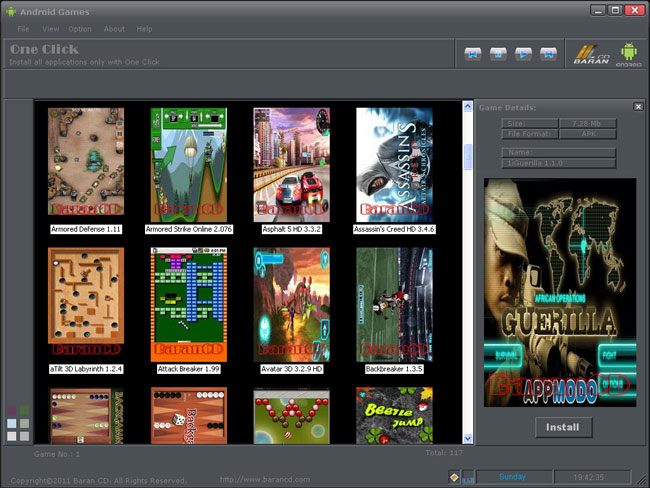Click the 'One Click' heading
Screen dimensions: 650x488
point(44,49)
